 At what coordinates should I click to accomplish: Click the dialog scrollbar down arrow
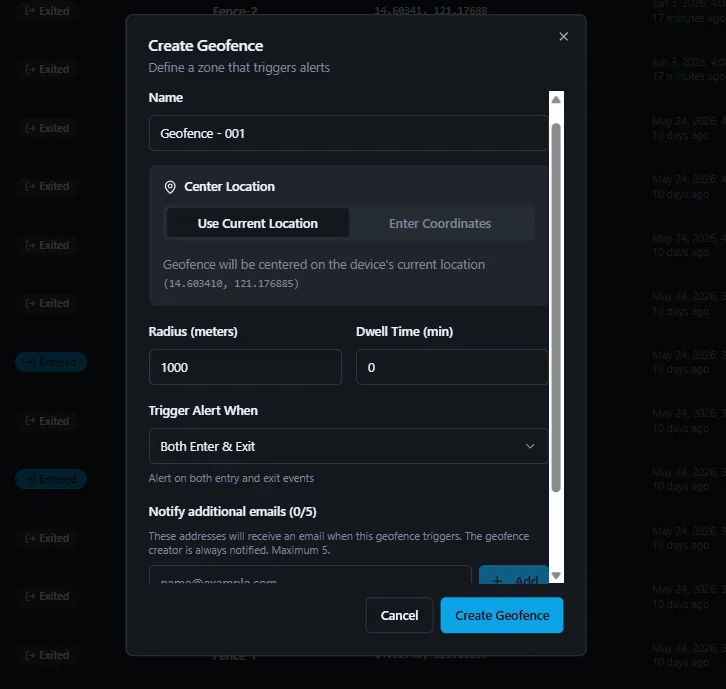pyautogui.click(x=556, y=576)
